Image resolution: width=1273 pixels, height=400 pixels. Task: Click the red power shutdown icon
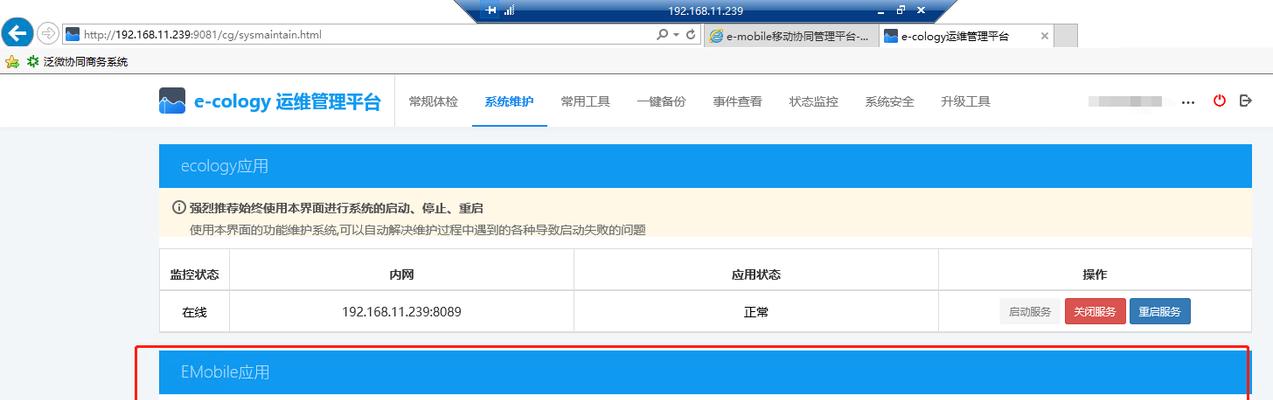coord(1219,101)
